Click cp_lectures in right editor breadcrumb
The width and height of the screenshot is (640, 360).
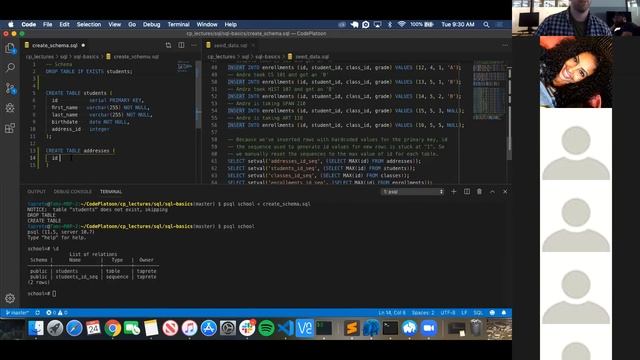(x=221, y=57)
